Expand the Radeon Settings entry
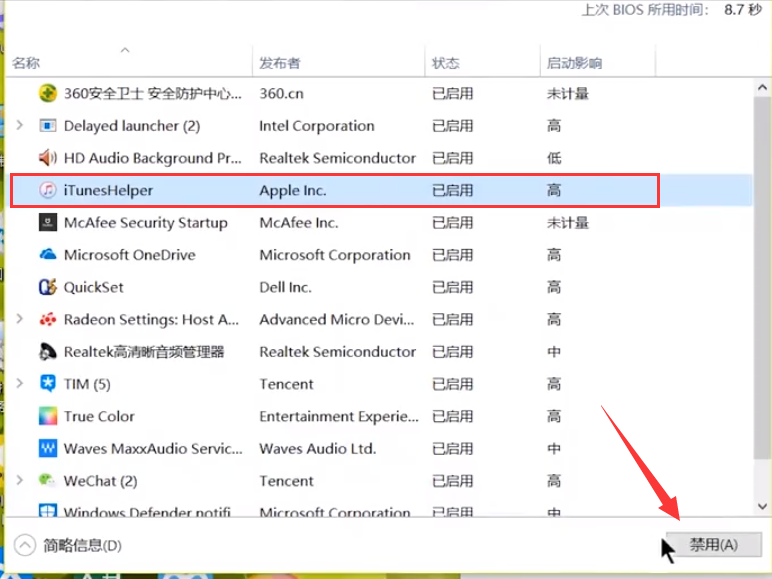Screen dimensions: 772x579 point(20,320)
